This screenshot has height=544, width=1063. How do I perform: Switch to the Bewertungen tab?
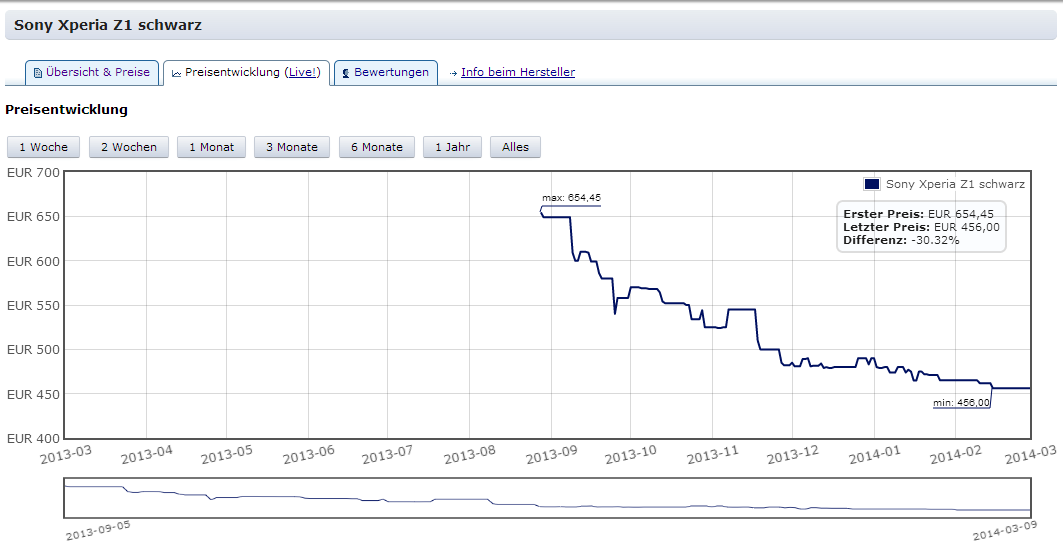click(385, 72)
